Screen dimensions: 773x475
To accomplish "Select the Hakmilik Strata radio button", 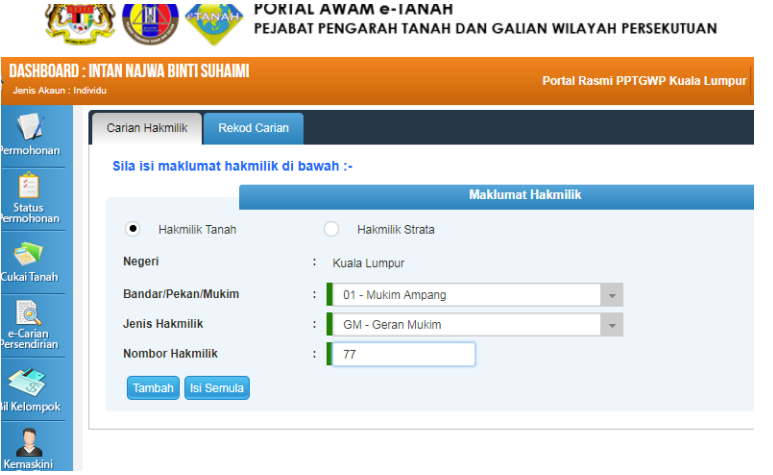I will click(332, 229).
